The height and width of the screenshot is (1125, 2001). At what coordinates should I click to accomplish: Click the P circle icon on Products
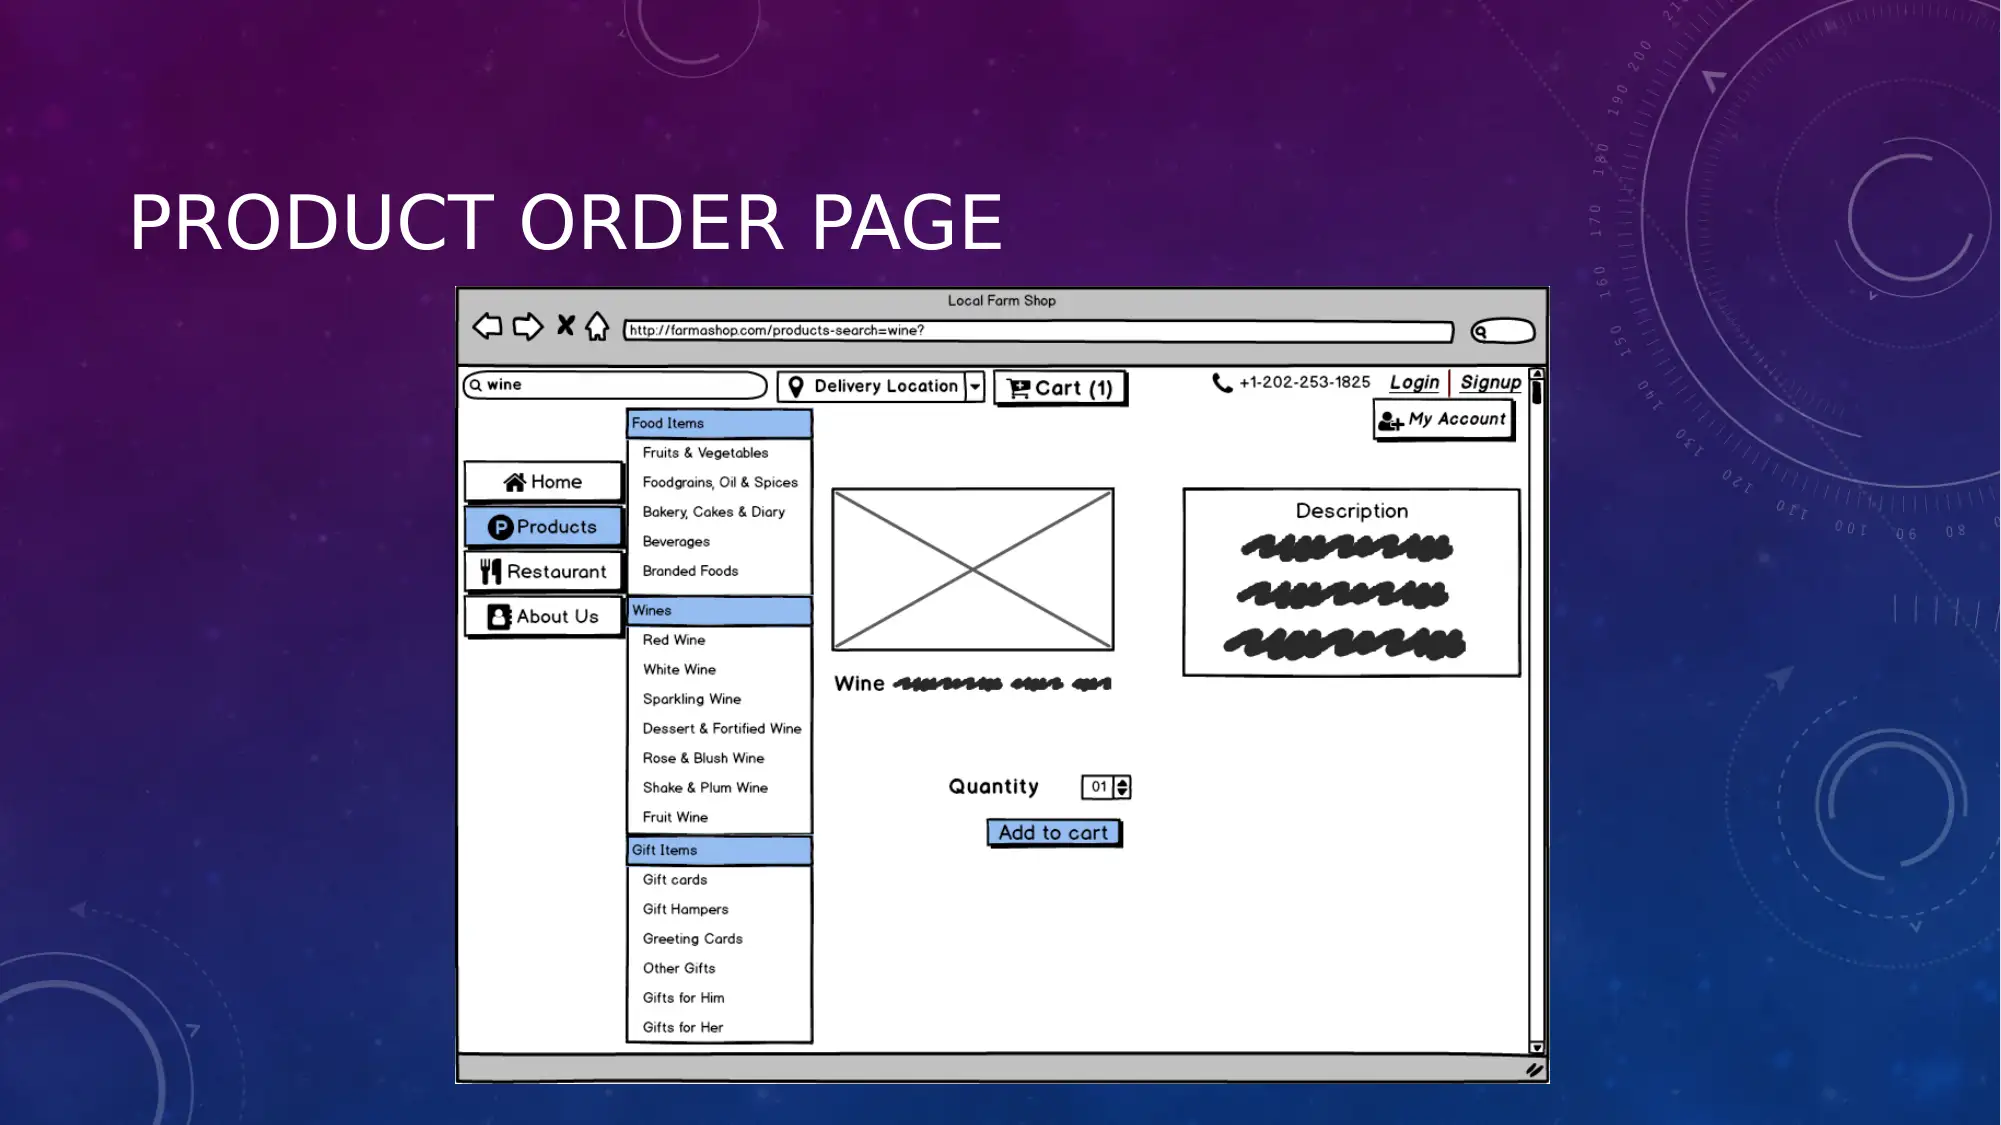[500, 527]
